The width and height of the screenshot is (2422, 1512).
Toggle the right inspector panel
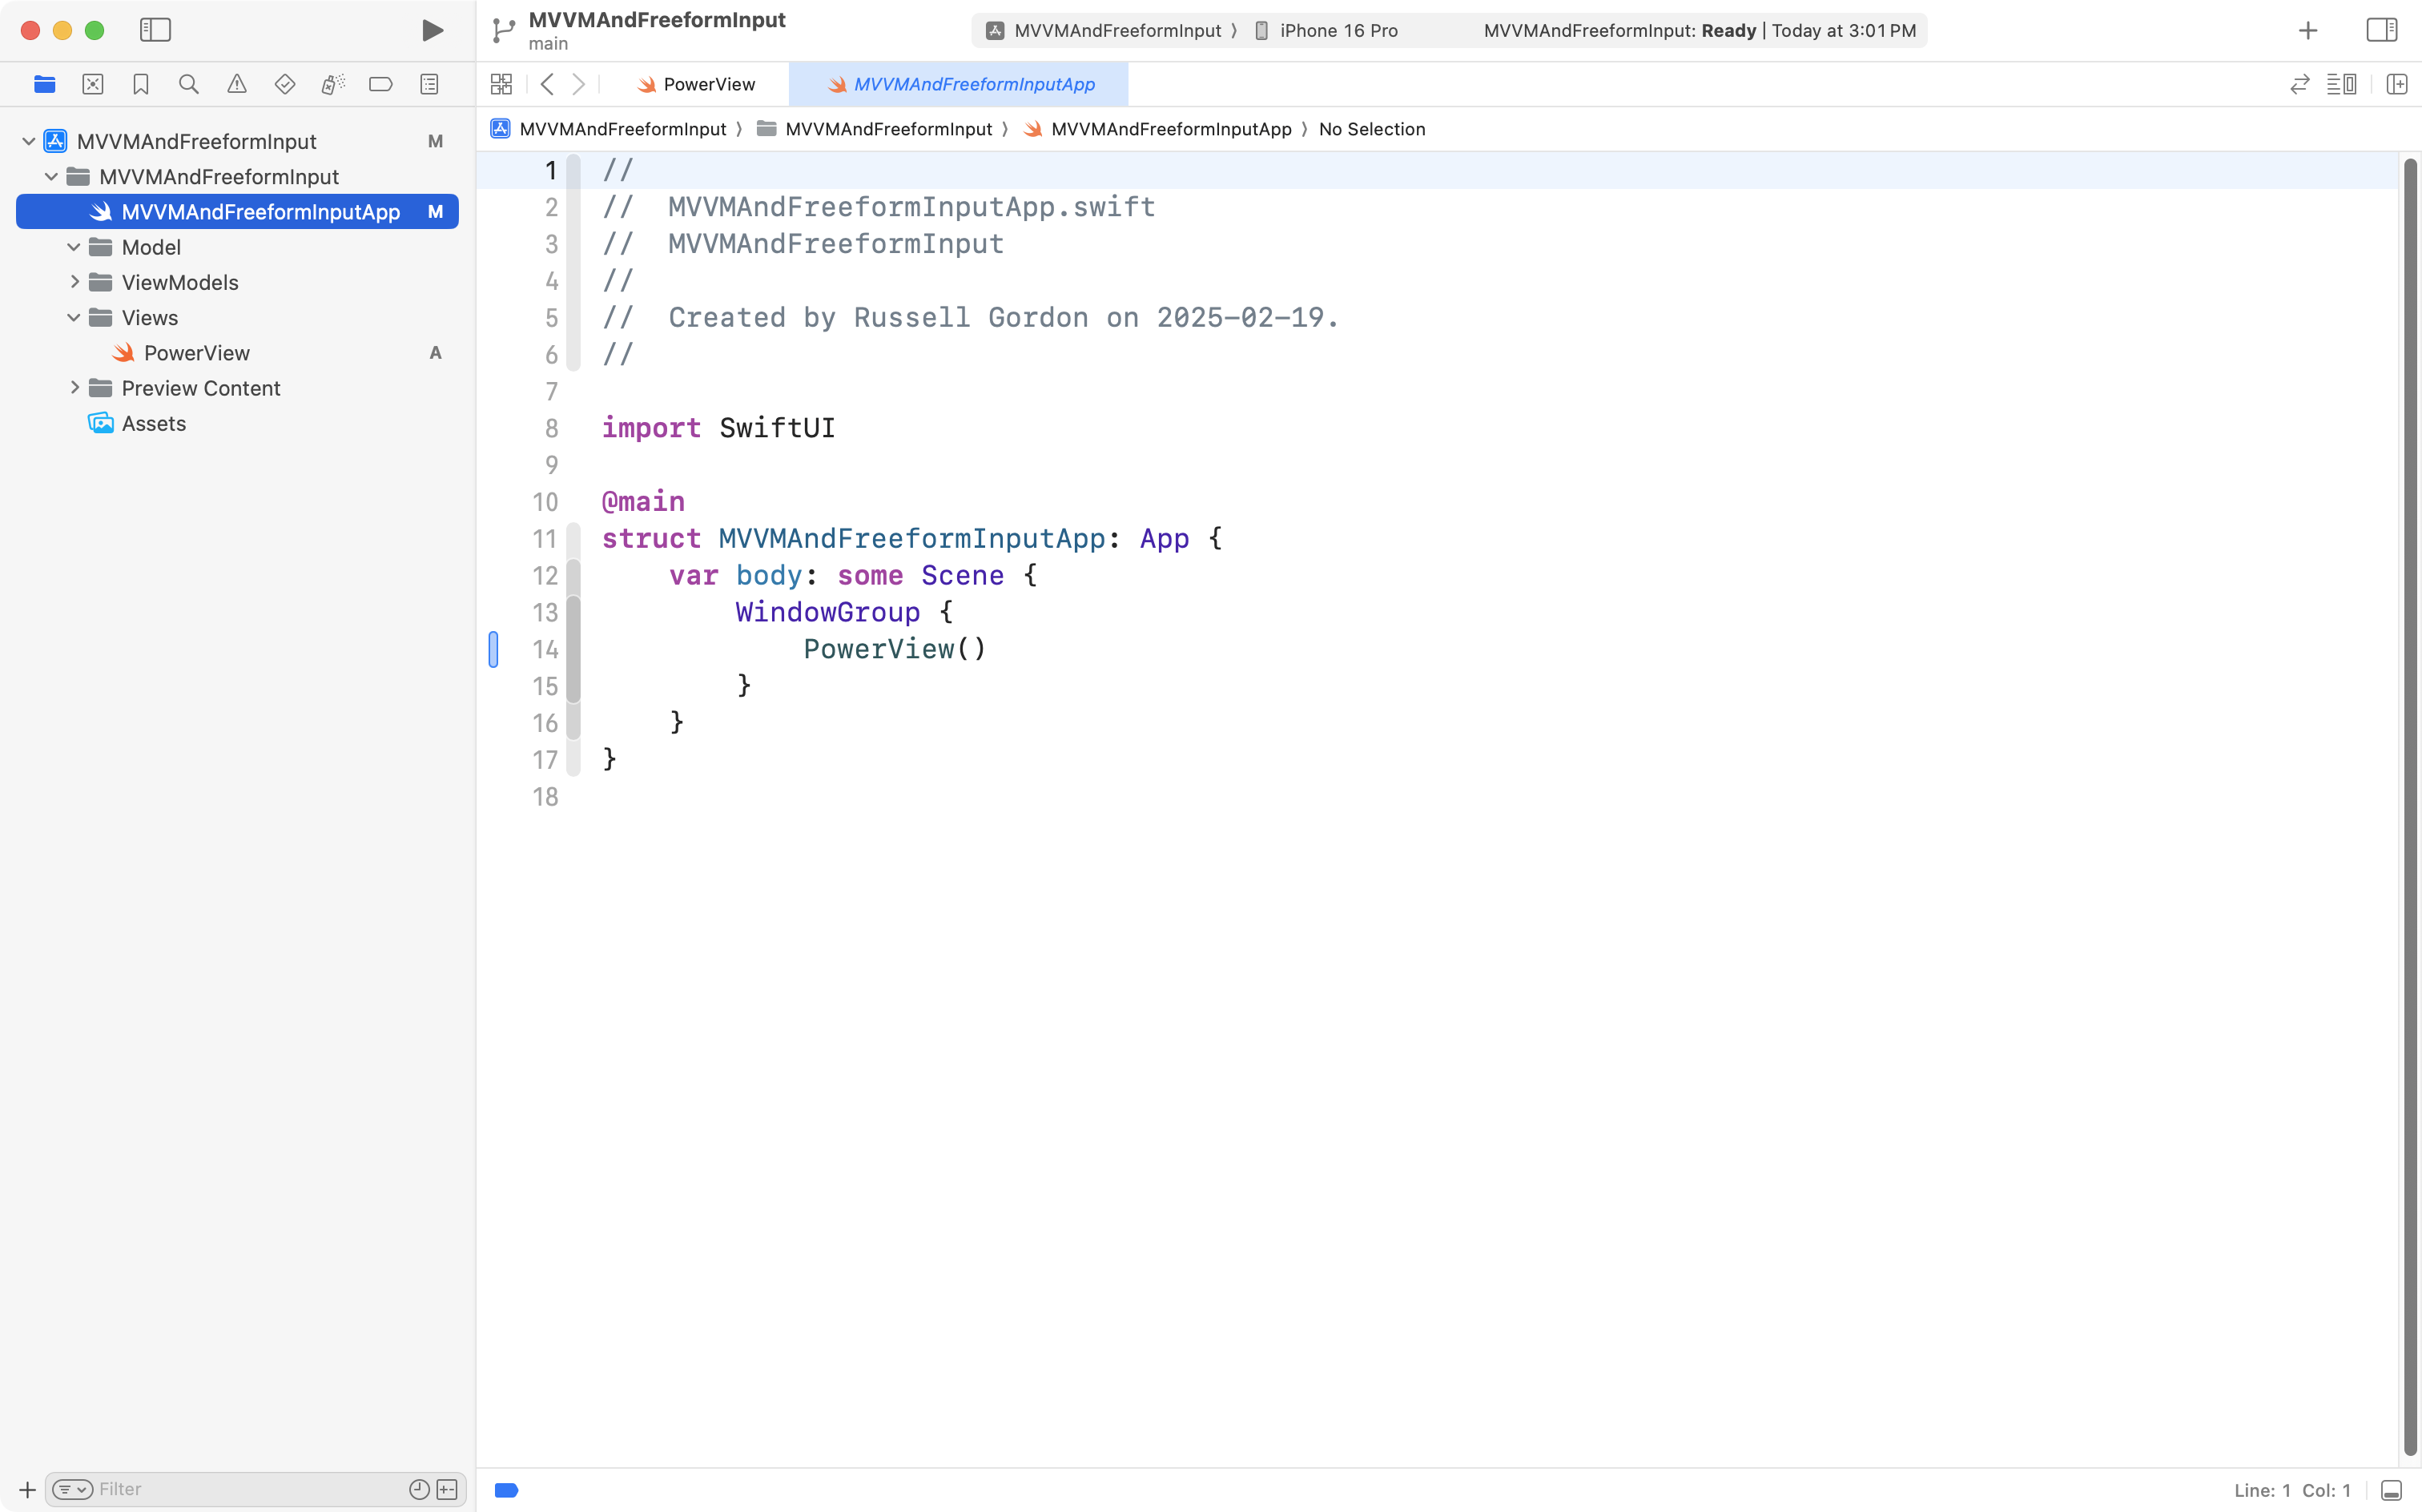(2381, 30)
